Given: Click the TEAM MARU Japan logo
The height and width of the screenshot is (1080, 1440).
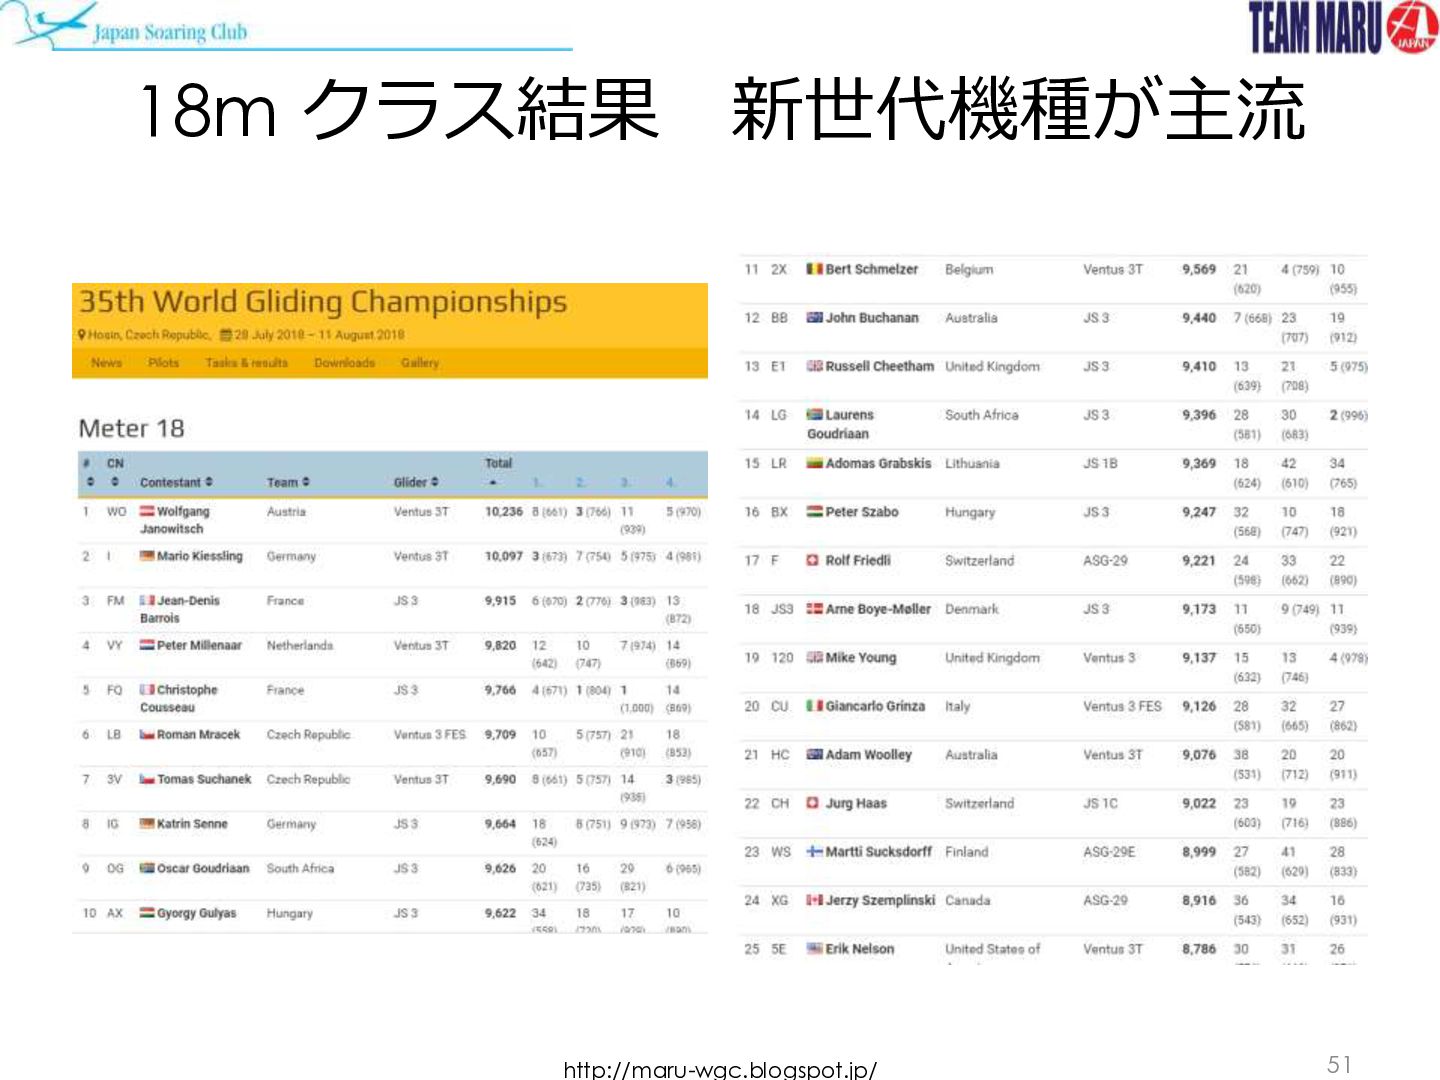Looking at the screenshot, I should (1343, 27).
